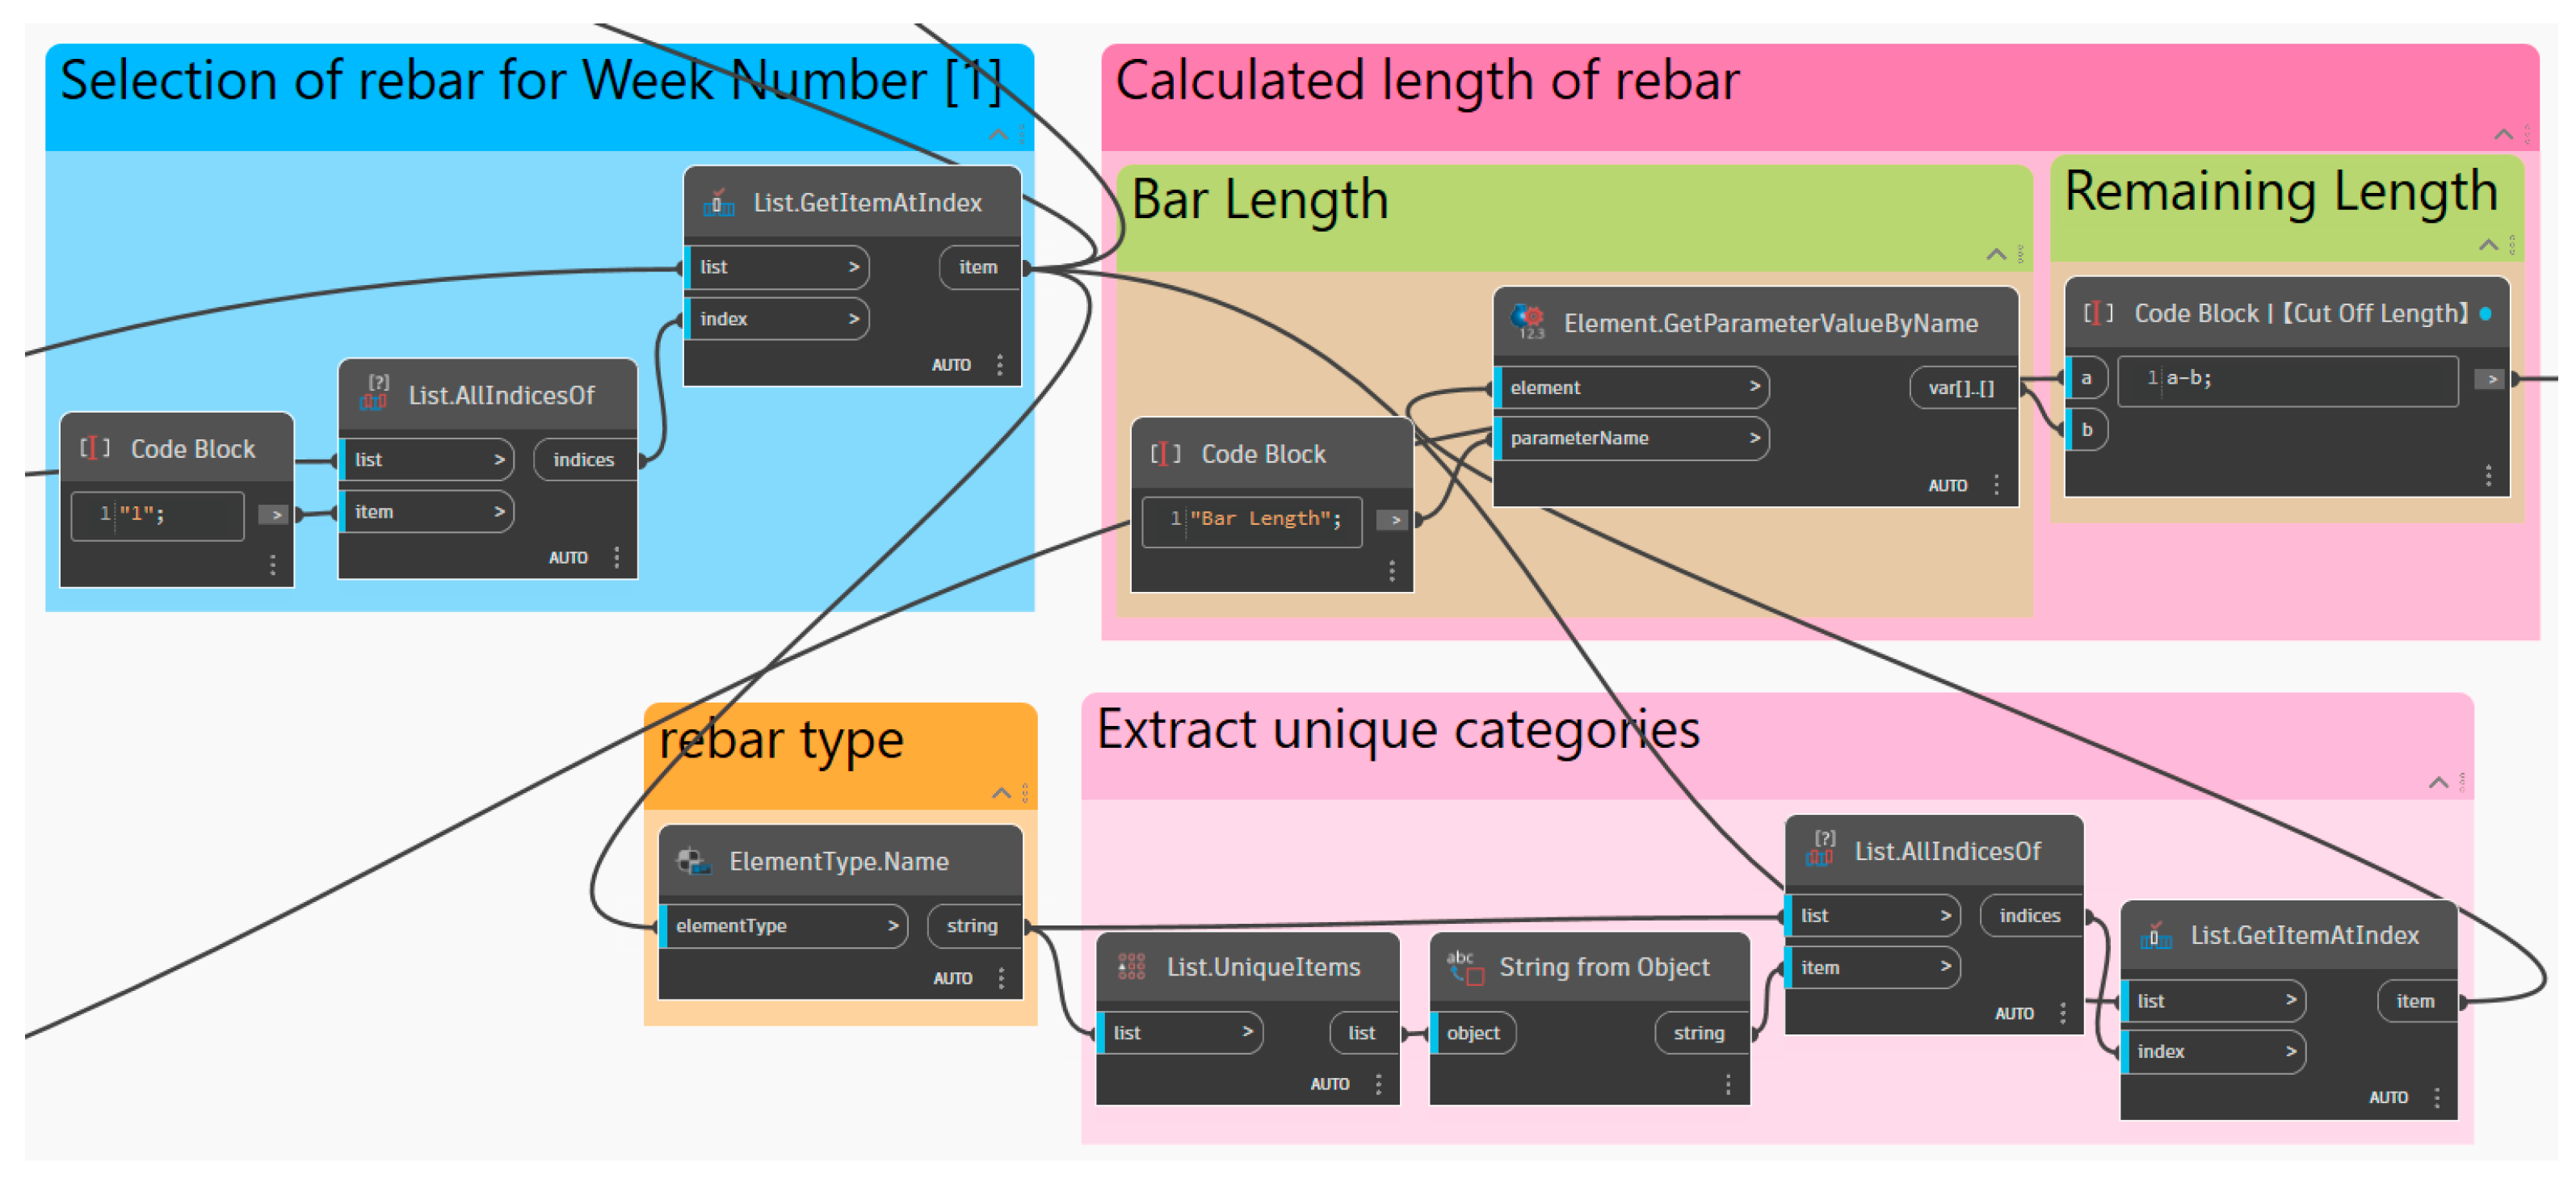Click the String from Object node icon
The height and width of the screenshot is (1179, 2576).
1466,966
